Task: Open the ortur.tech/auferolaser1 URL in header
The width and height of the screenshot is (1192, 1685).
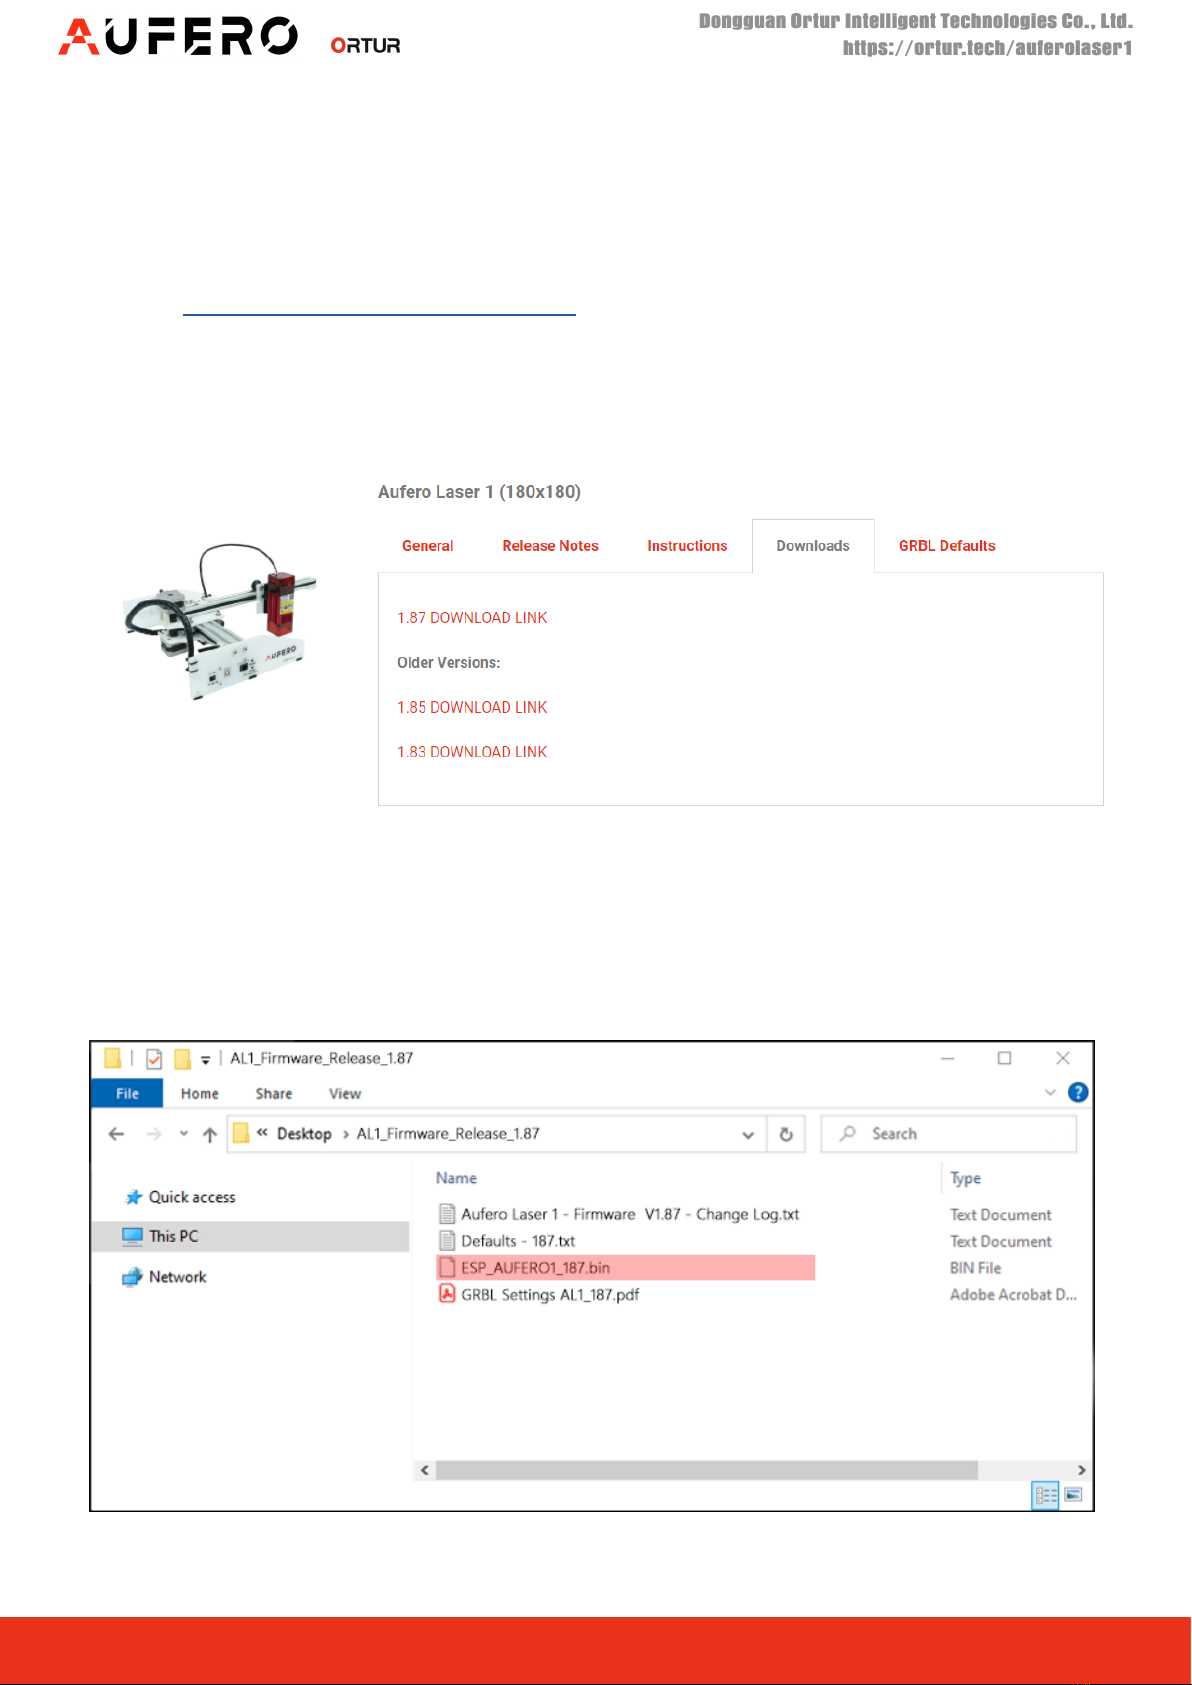Action: (x=987, y=48)
